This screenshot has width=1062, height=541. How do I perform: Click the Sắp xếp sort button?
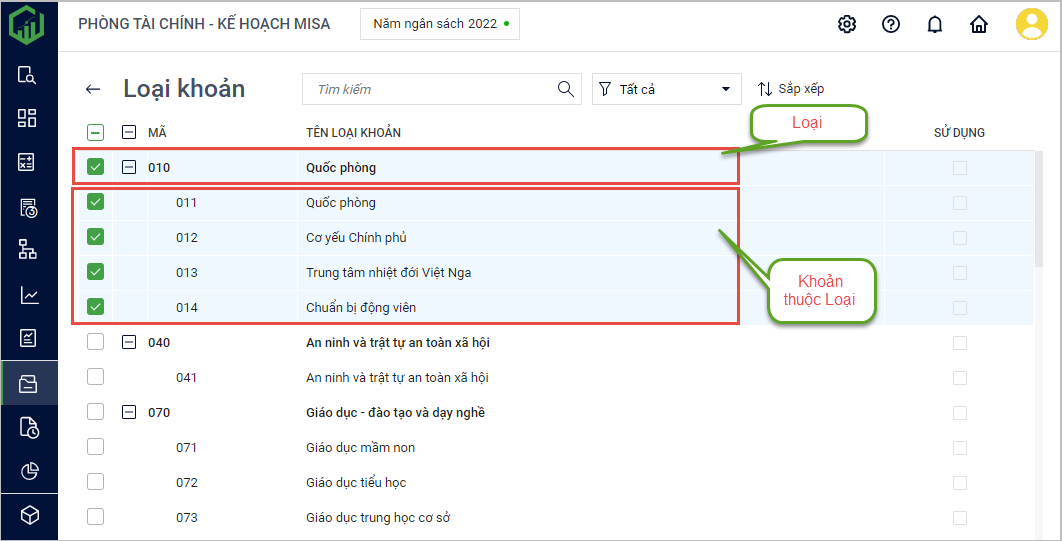click(x=790, y=89)
